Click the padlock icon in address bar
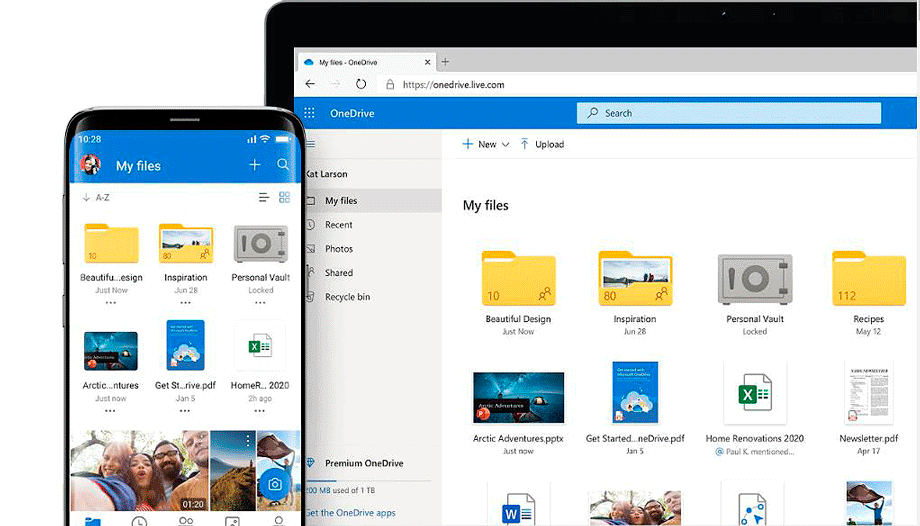 390,85
